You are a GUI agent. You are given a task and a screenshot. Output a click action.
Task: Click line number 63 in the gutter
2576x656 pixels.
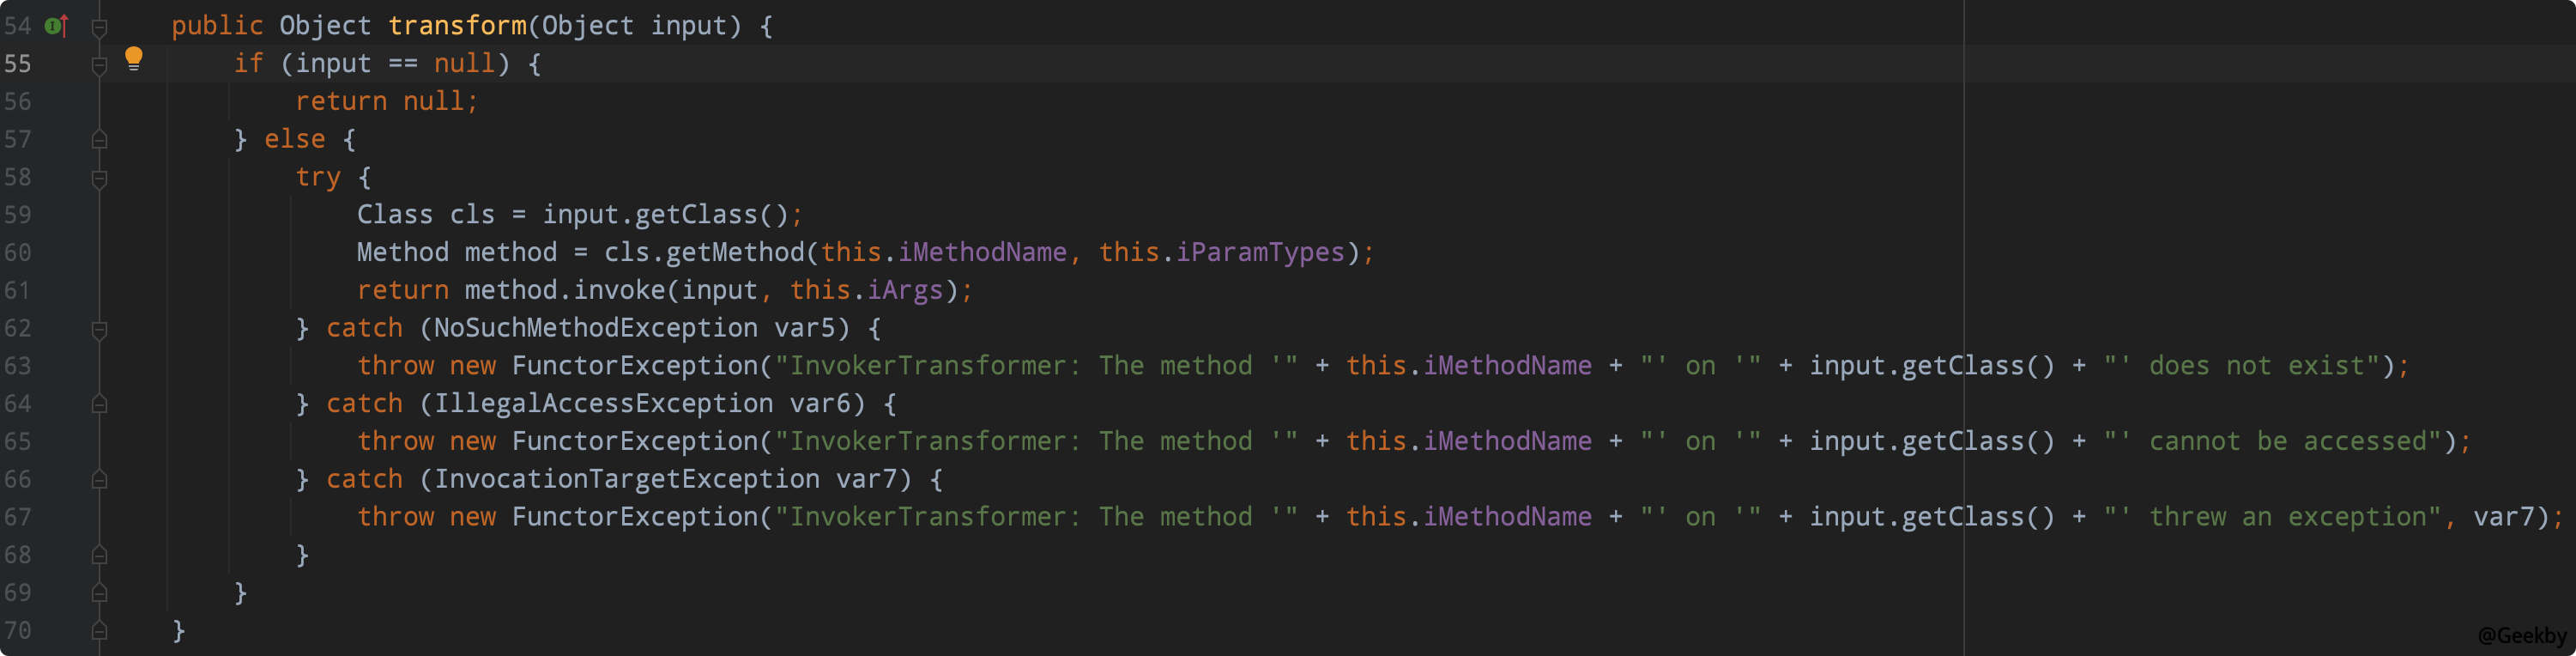pos(18,366)
